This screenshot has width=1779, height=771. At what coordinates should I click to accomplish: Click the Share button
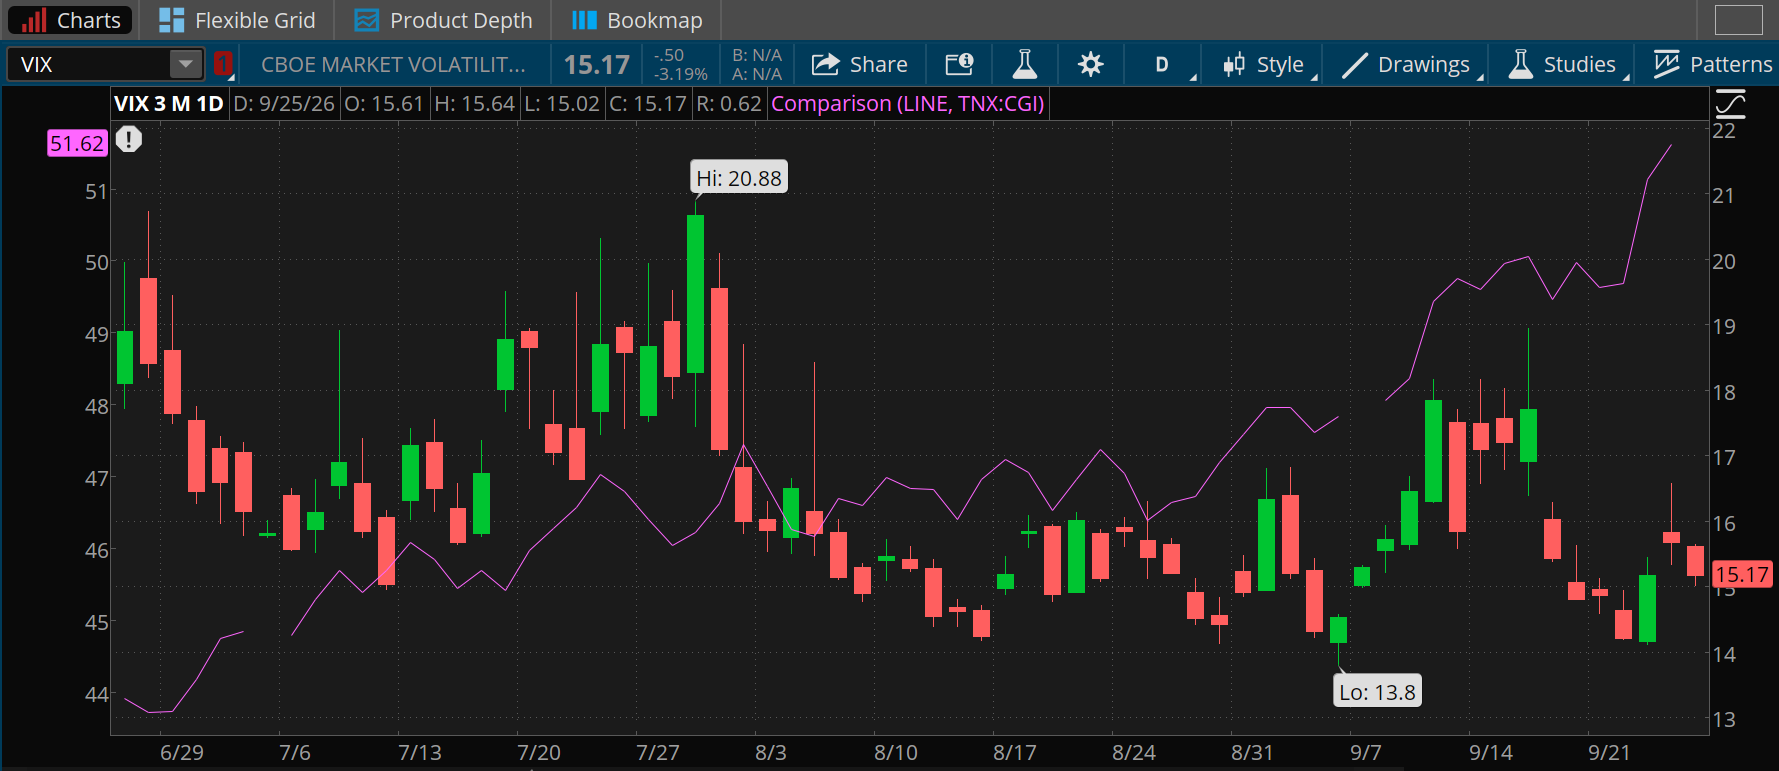[859, 65]
